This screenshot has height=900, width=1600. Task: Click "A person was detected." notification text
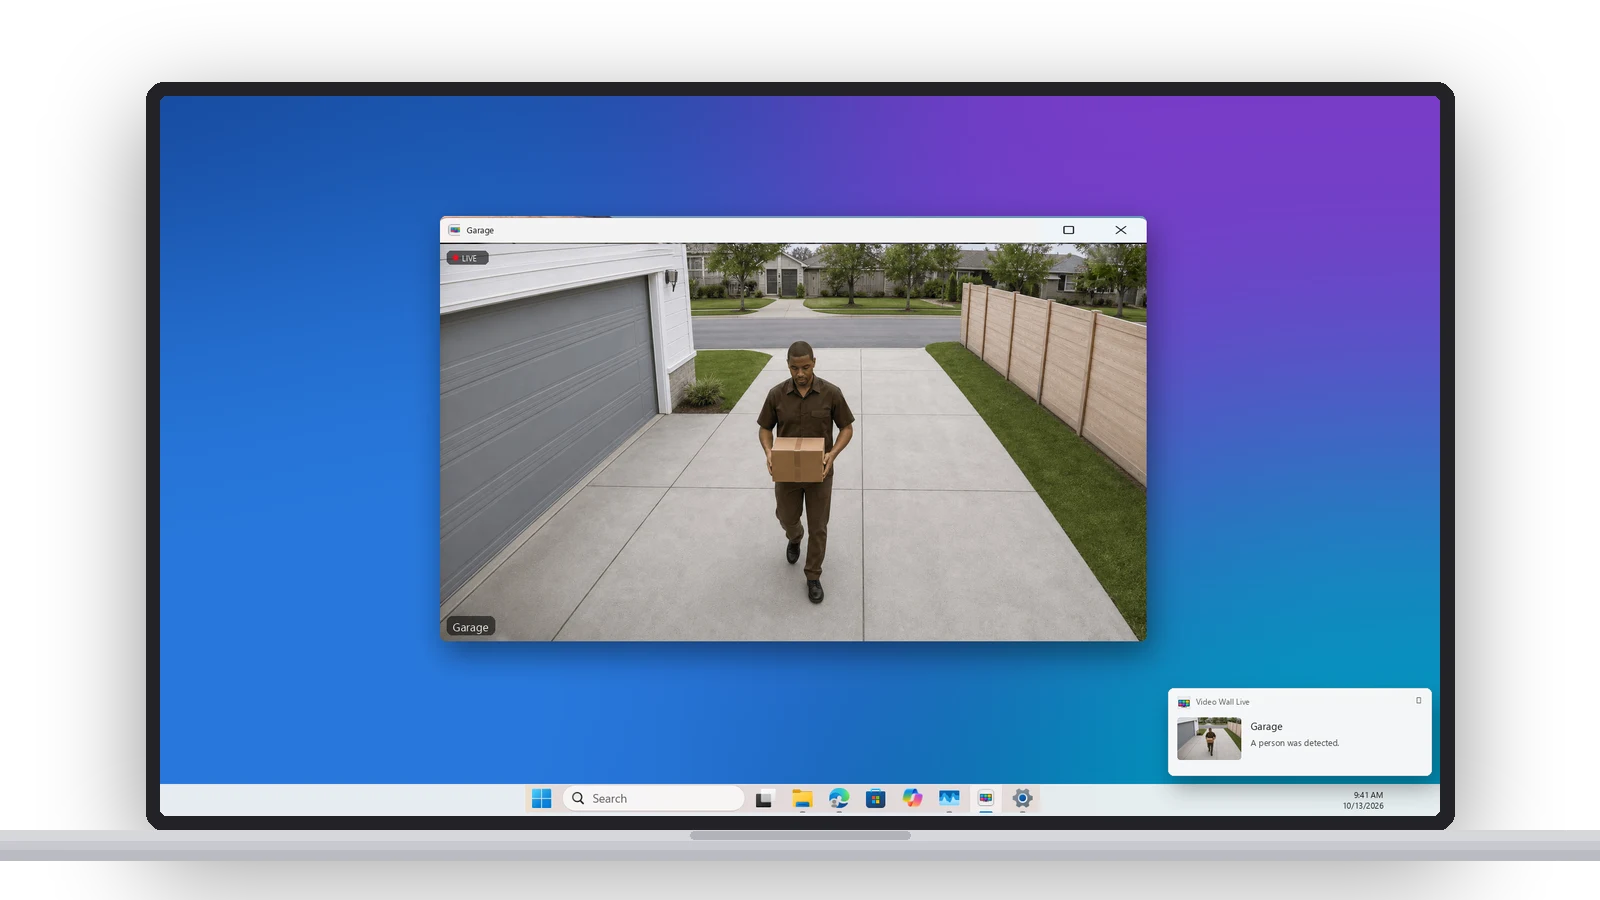click(x=1294, y=743)
